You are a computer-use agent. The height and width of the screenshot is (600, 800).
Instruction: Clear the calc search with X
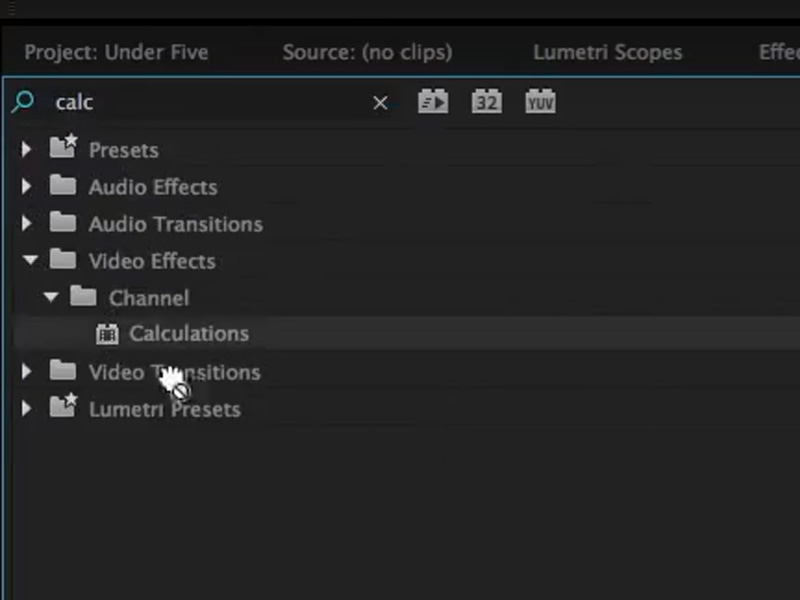[380, 103]
